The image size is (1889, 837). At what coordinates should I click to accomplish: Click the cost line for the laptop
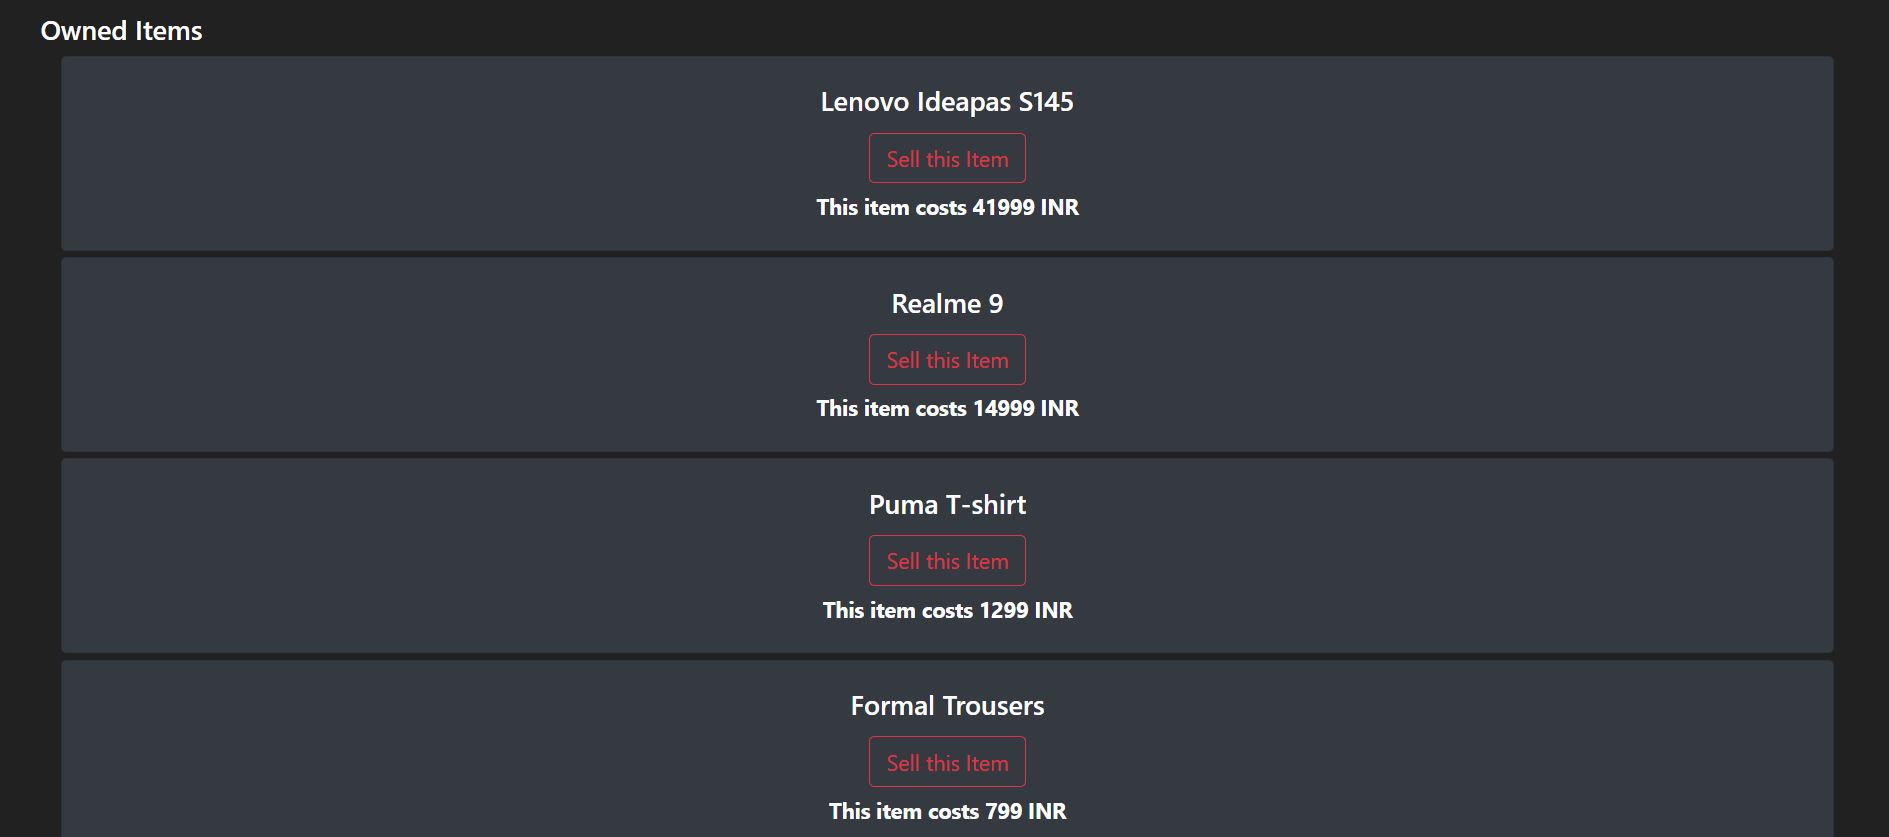coord(946,208)
